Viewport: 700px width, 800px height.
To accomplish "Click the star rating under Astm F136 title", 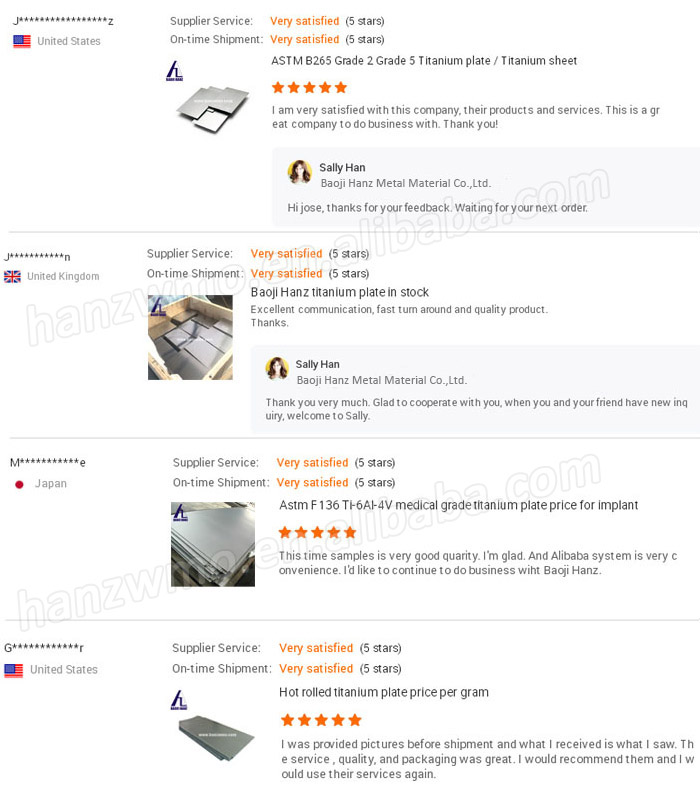I will coord(318,532).
